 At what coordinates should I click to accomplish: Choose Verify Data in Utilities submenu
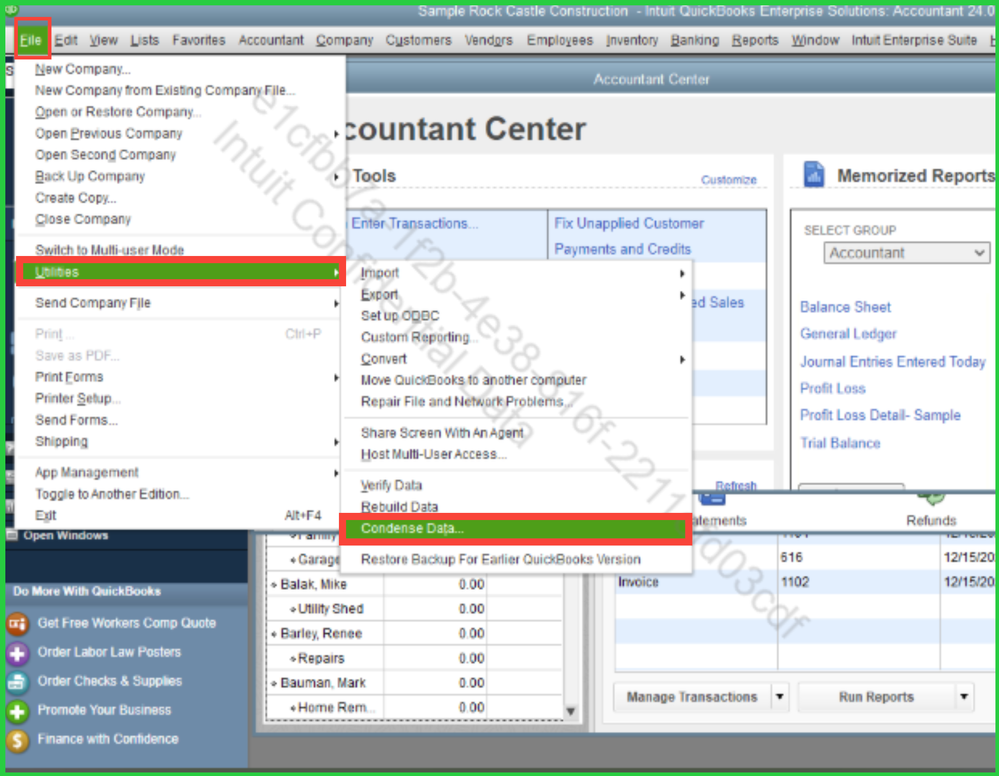pyautogui.click(x=391, y=485)
